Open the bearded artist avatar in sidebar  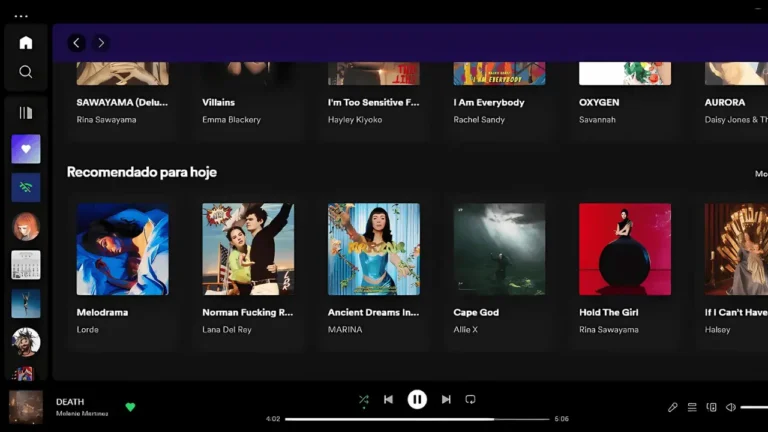click(26, 342)
